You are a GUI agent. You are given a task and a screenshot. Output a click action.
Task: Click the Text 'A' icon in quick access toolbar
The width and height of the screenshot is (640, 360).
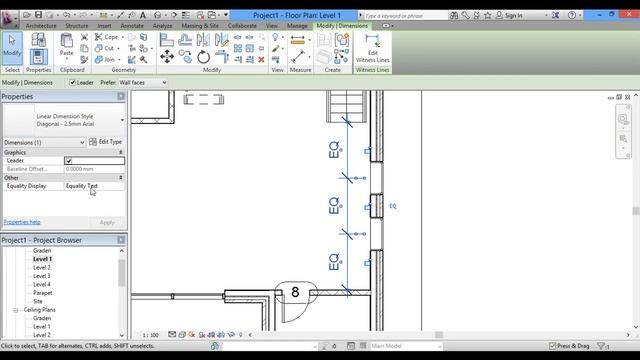143,15
